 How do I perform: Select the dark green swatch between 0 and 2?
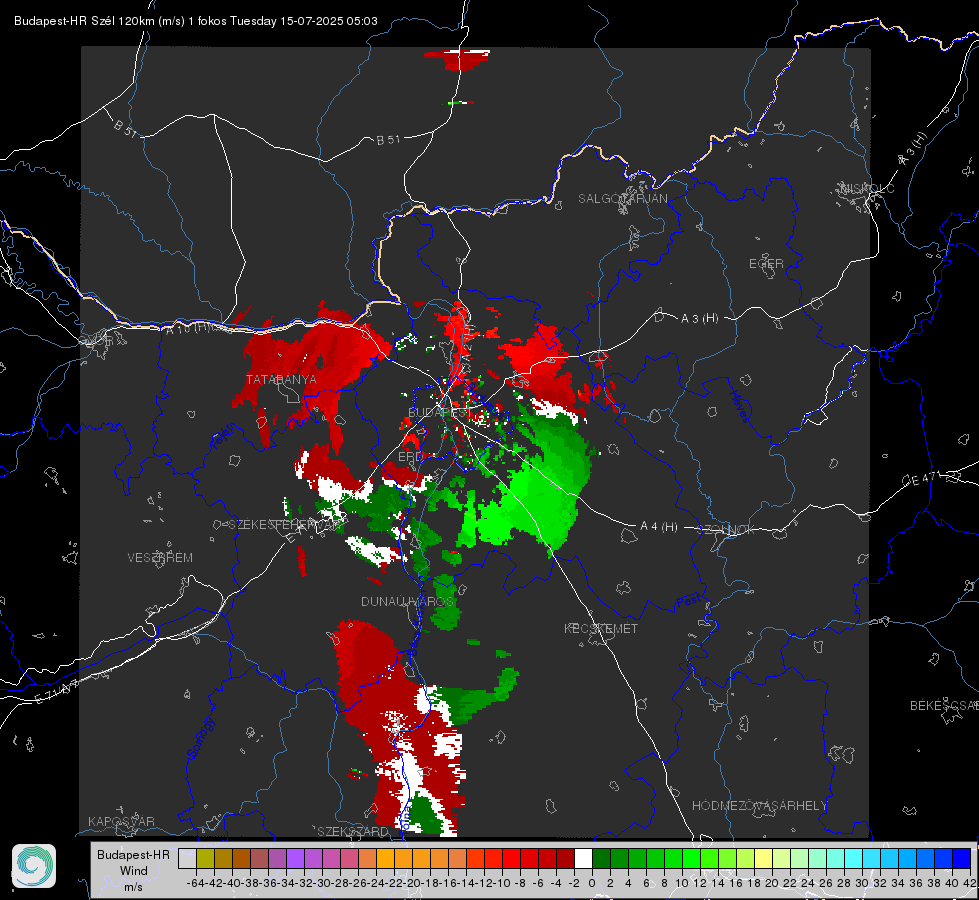(x=601, y=858)
